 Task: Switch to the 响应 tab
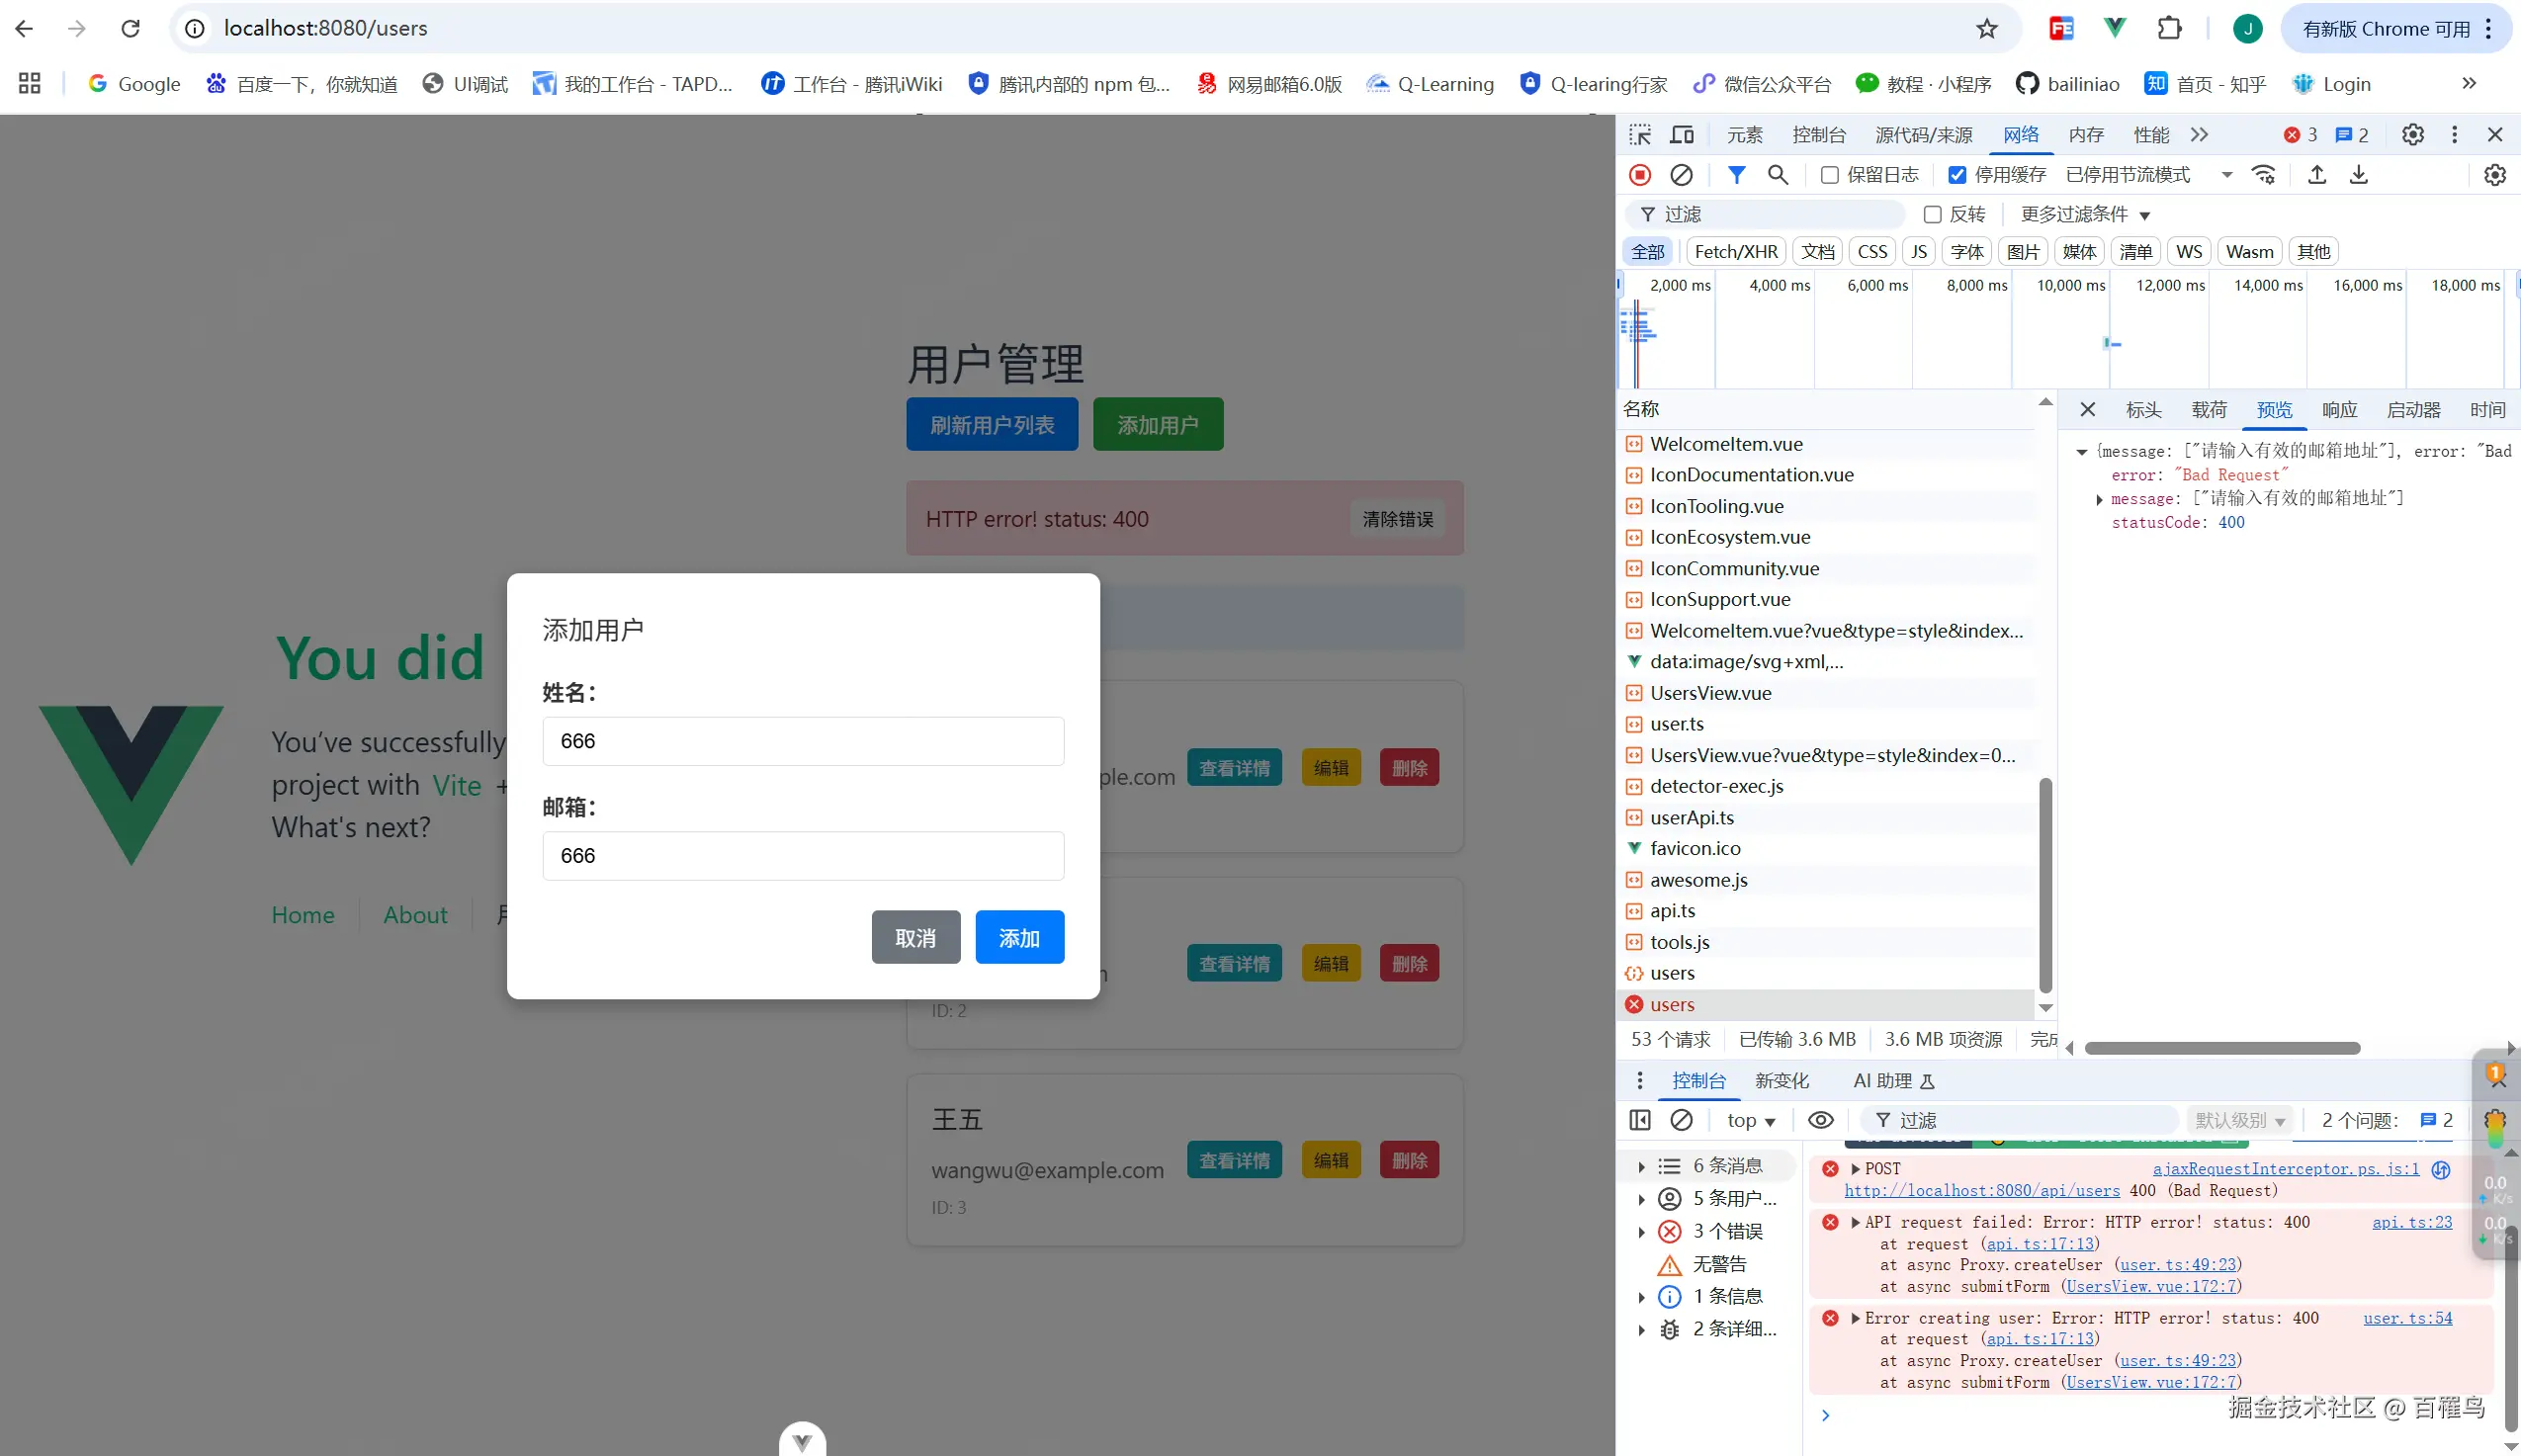point(2339,409)
